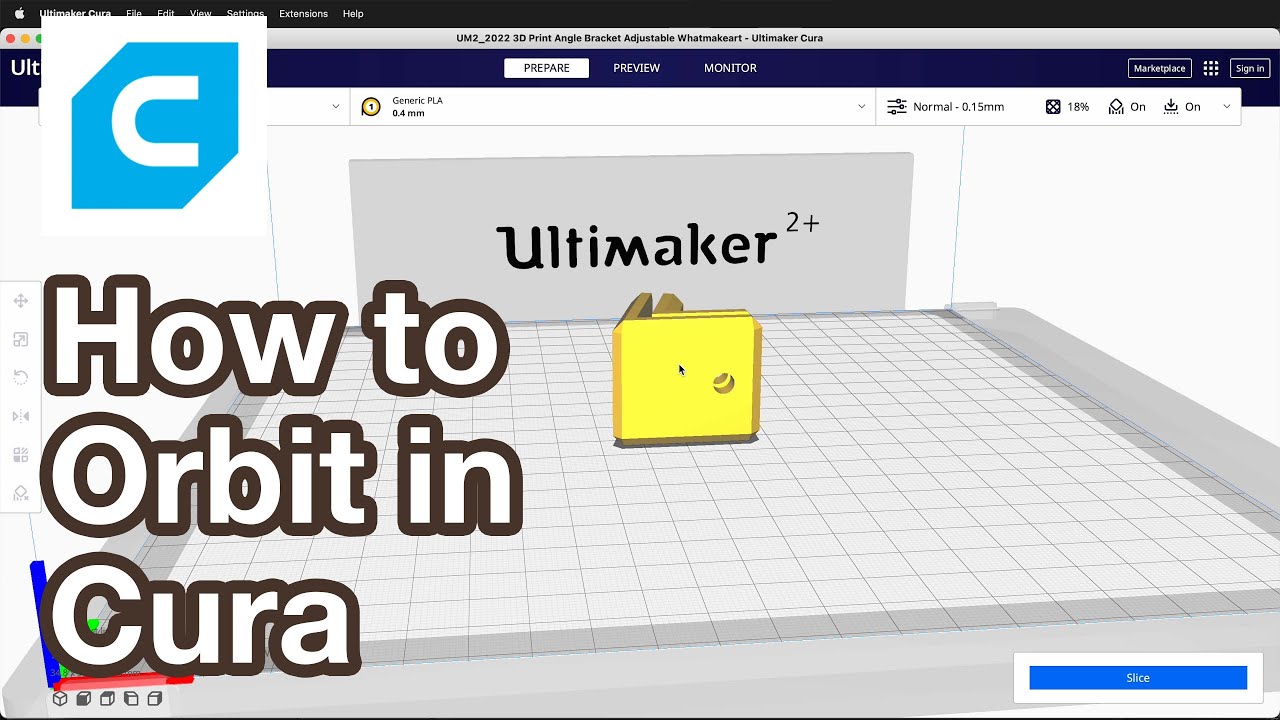Switch to the 3D view cube icon
The width and height of the screenshot is (1280, 720).
[60, 699]
